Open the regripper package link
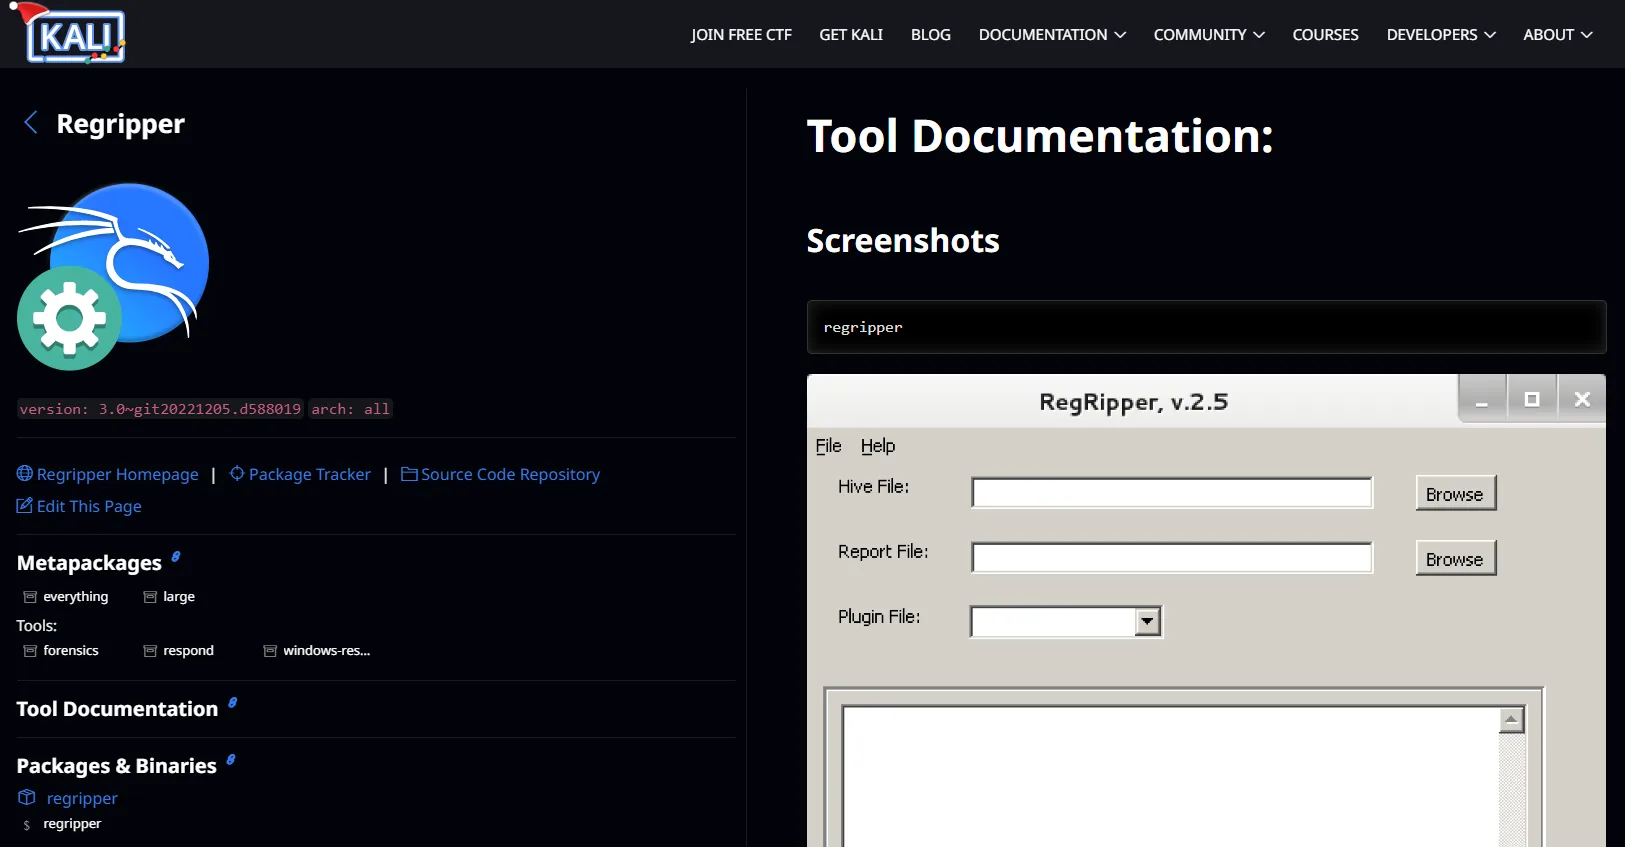 coord(82,798)
